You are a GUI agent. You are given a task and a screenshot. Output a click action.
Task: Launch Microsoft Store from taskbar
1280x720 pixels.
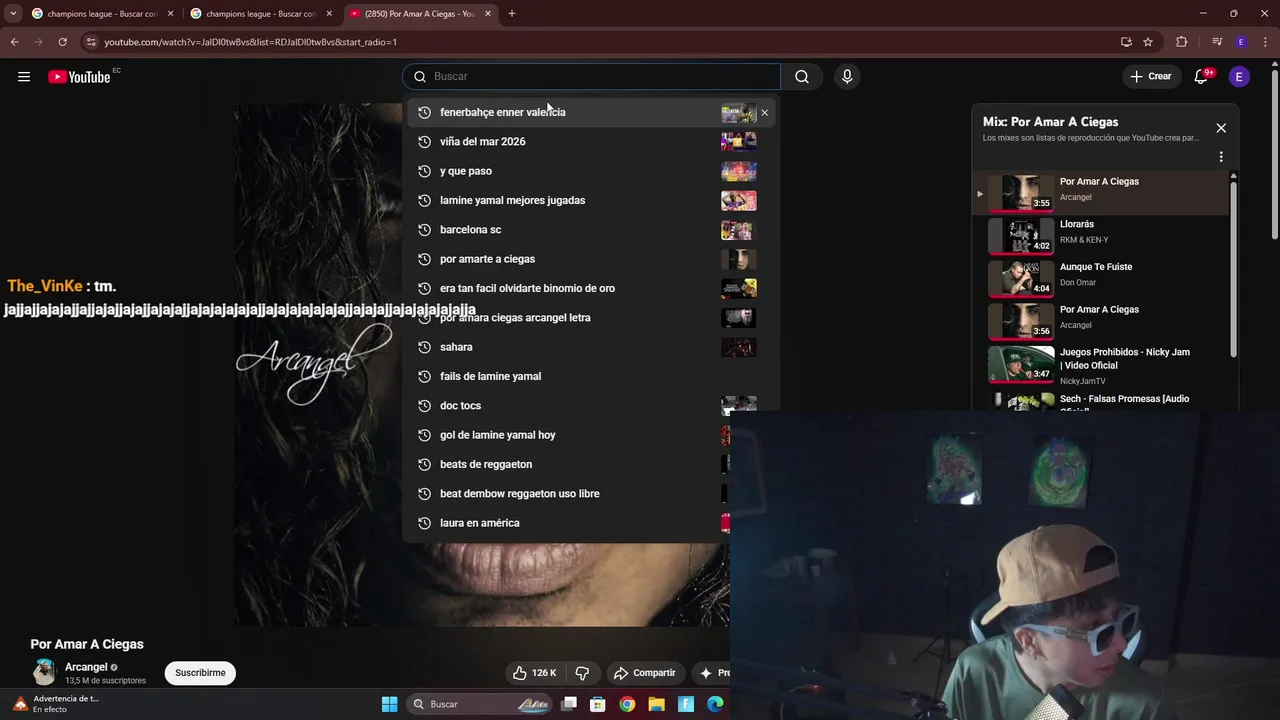[598, 704]
